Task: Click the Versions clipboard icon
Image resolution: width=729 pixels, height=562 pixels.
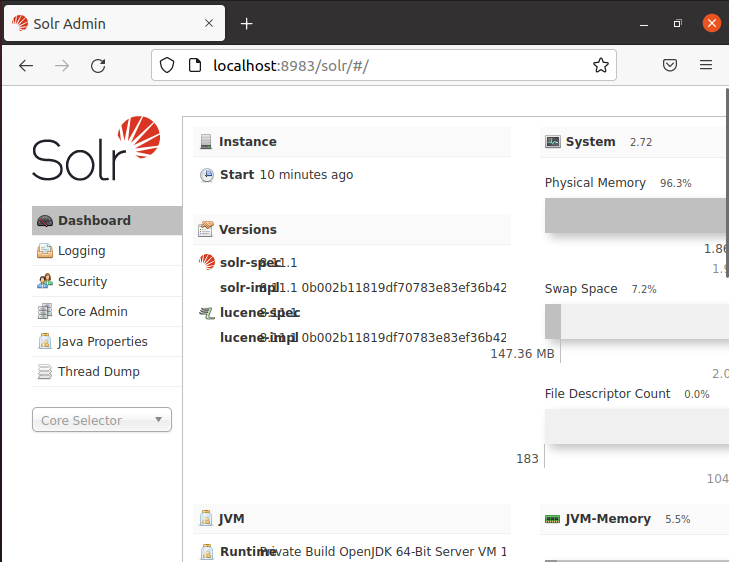Action: (x=205, y=229)
